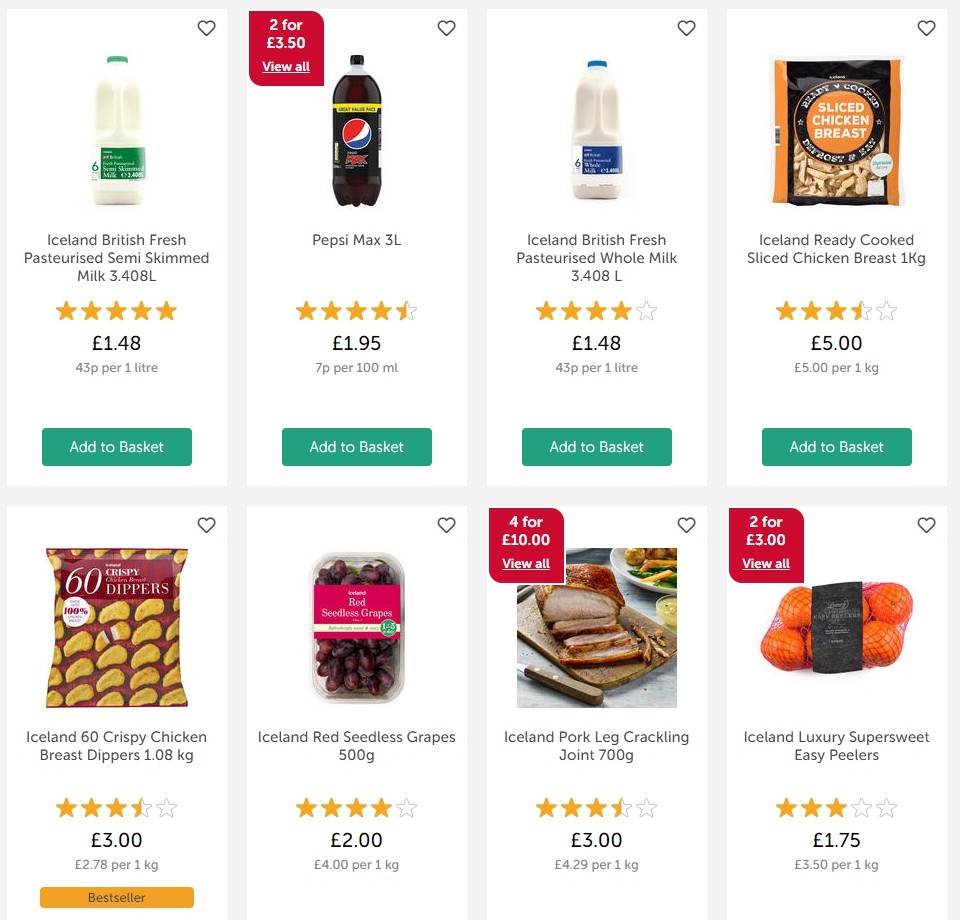Add Pepsi Max 3L to basket

[x=357, y=447]
